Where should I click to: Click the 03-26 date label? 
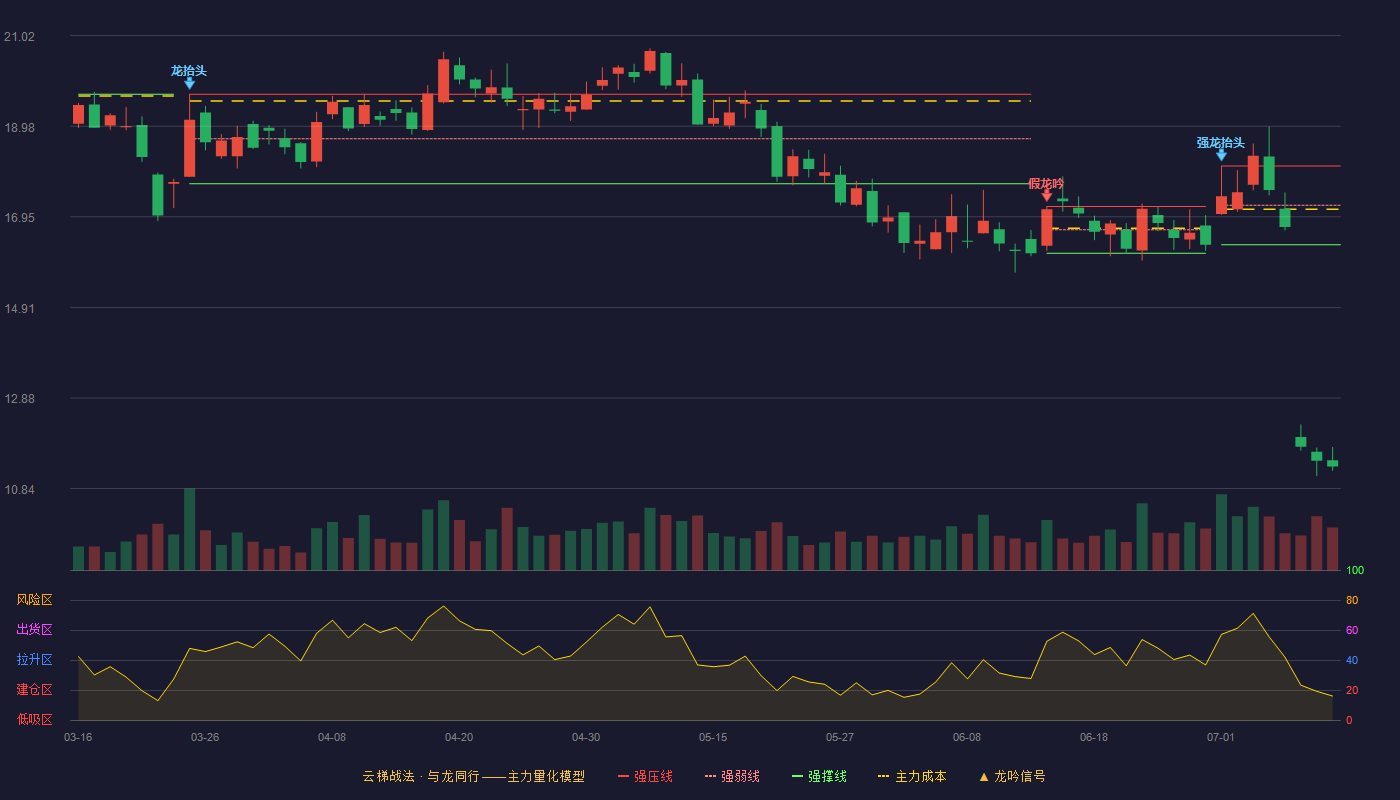[205, 737]
